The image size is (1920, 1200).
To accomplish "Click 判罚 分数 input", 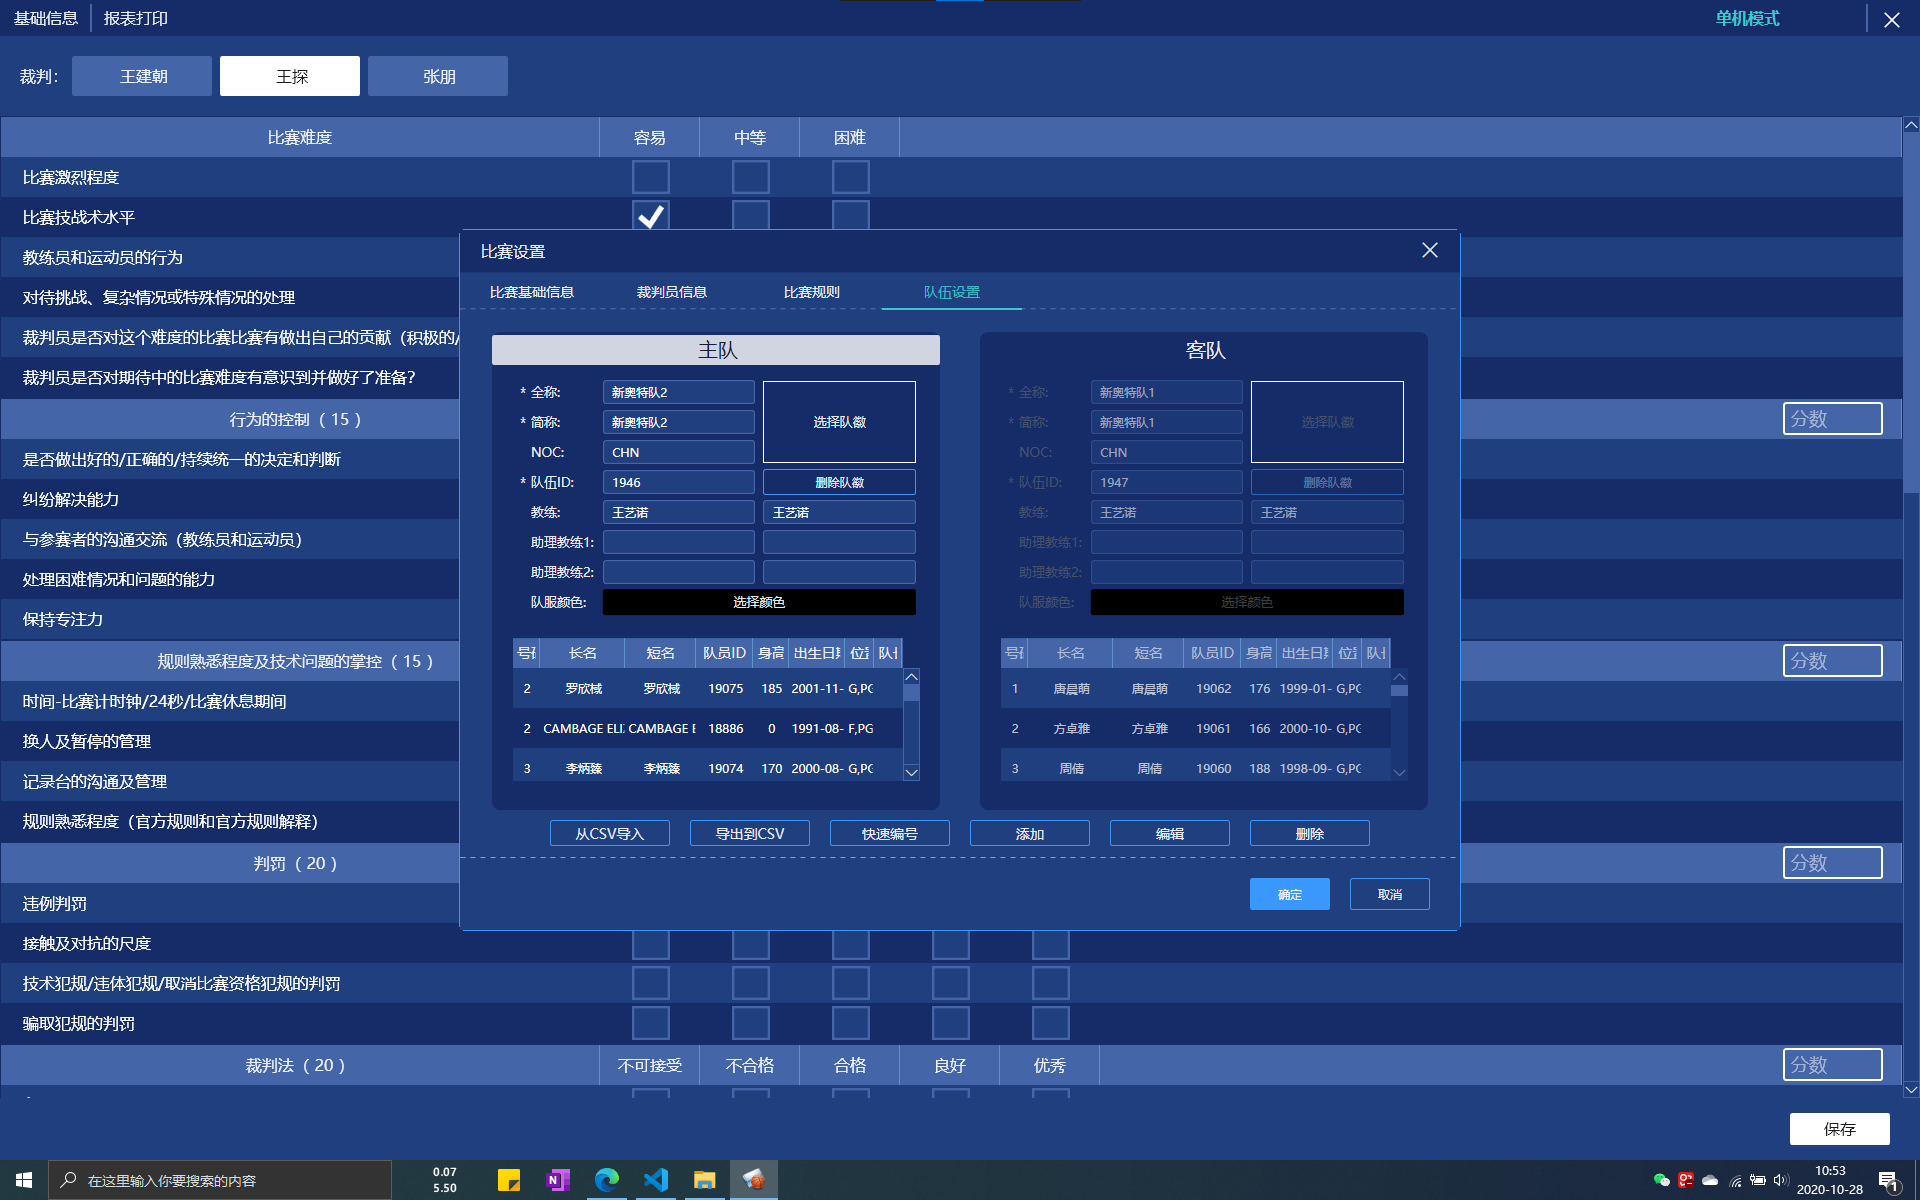I will [1833, 863].
